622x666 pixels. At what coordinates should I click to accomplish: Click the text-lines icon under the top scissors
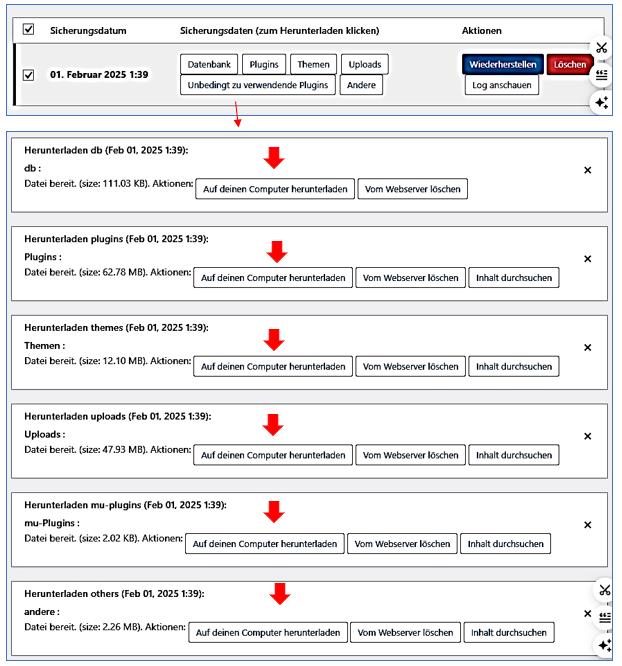602,74
